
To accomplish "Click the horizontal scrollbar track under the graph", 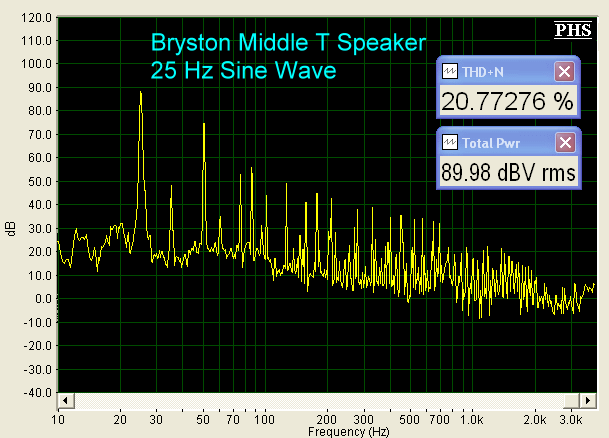I will click(330, 401).
